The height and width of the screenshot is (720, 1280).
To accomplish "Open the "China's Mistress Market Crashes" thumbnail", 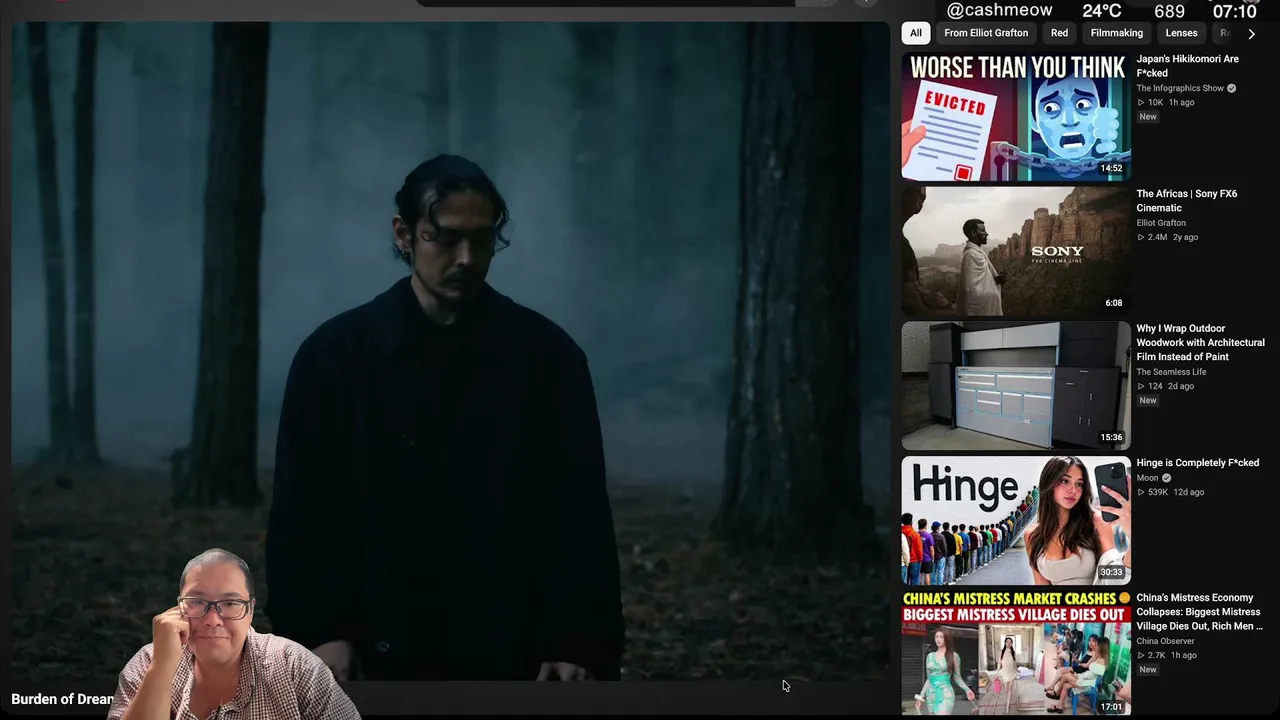I will click(1016, 653).
